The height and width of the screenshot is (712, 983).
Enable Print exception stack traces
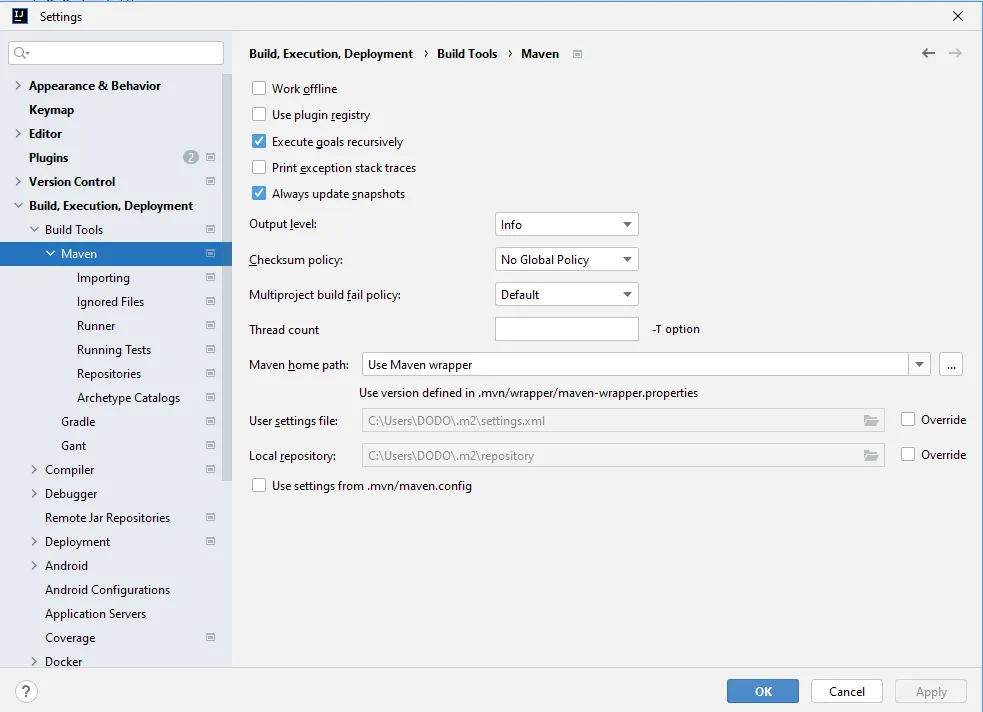(x=259, y=167)
